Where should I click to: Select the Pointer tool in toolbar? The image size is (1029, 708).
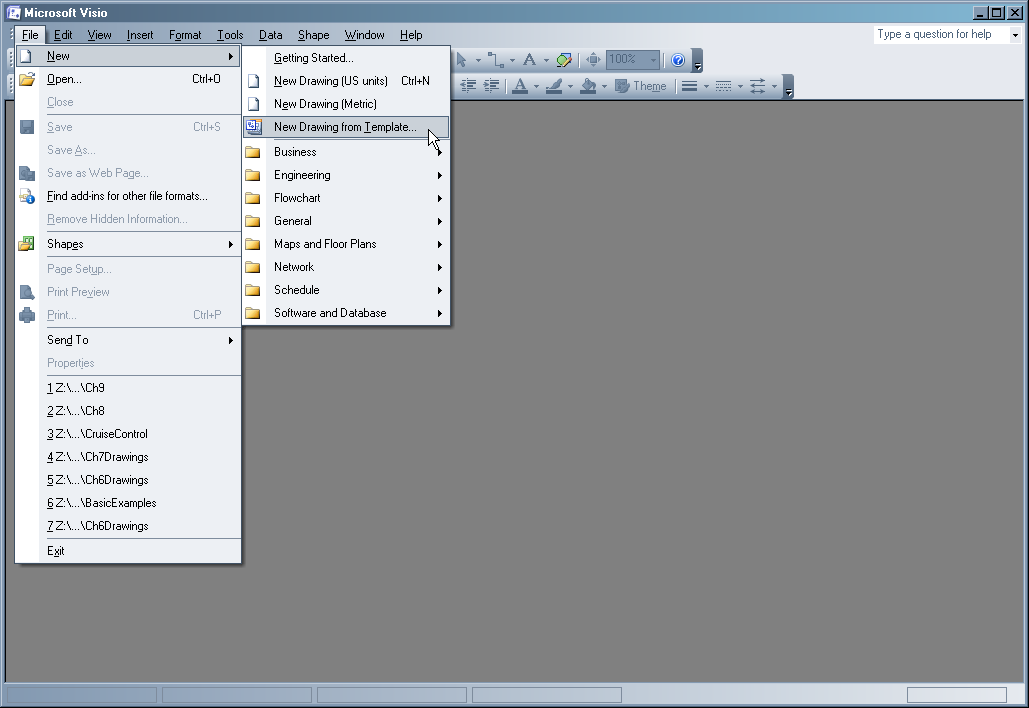[461, 60]
